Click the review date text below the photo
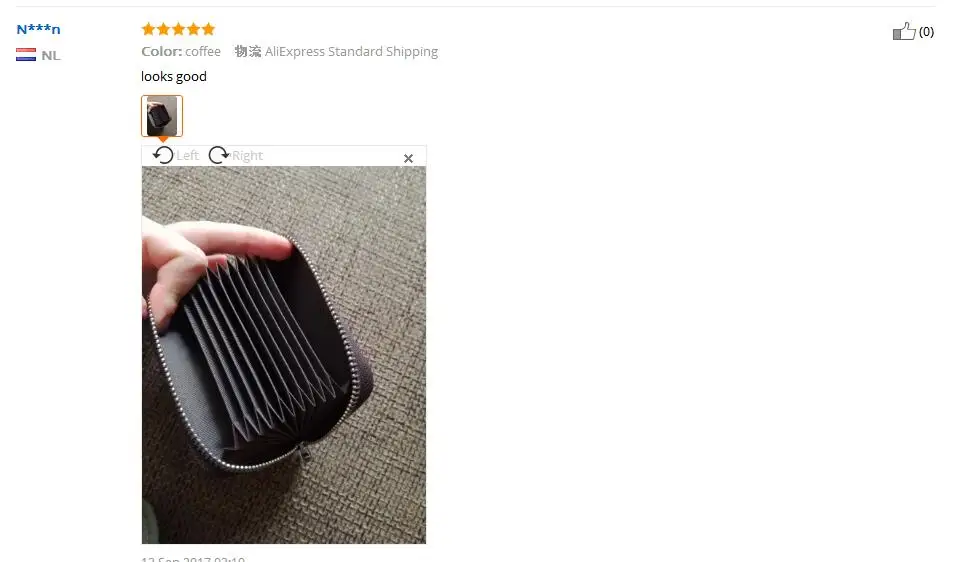Screen dimensions: 963x562 tap(193, 558)
